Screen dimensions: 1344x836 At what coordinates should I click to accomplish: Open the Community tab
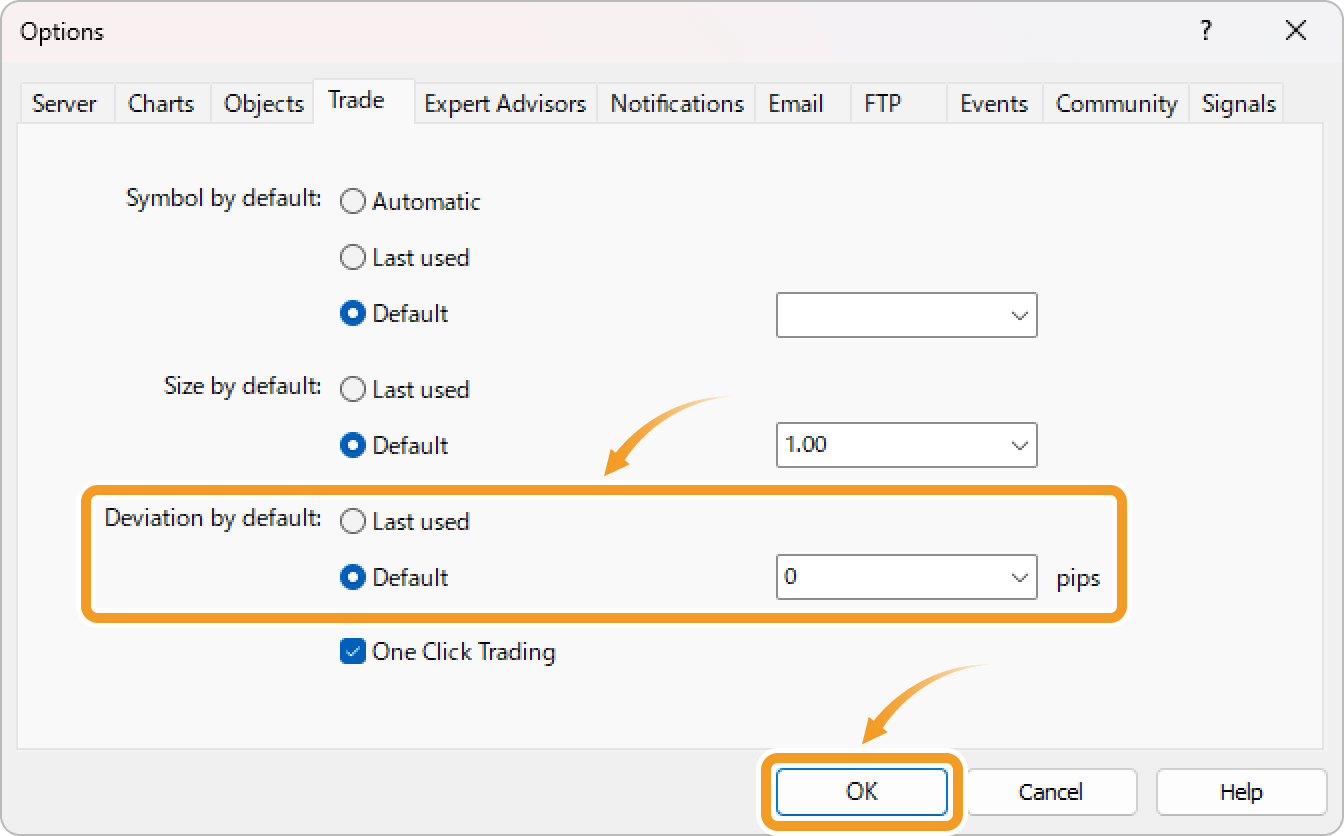pyautogui.click(x=1116, y=104)
